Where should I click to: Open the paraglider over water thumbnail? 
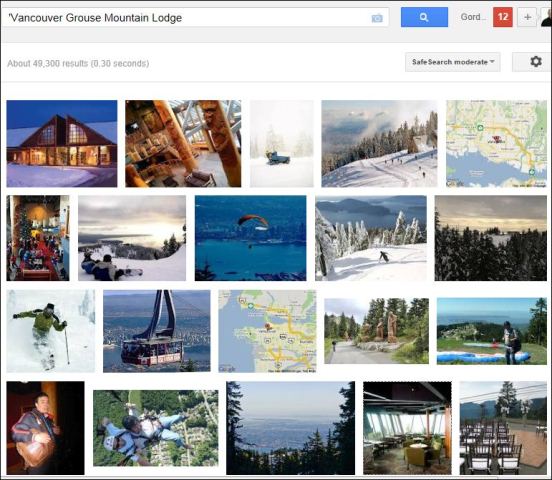click(251, 238)
